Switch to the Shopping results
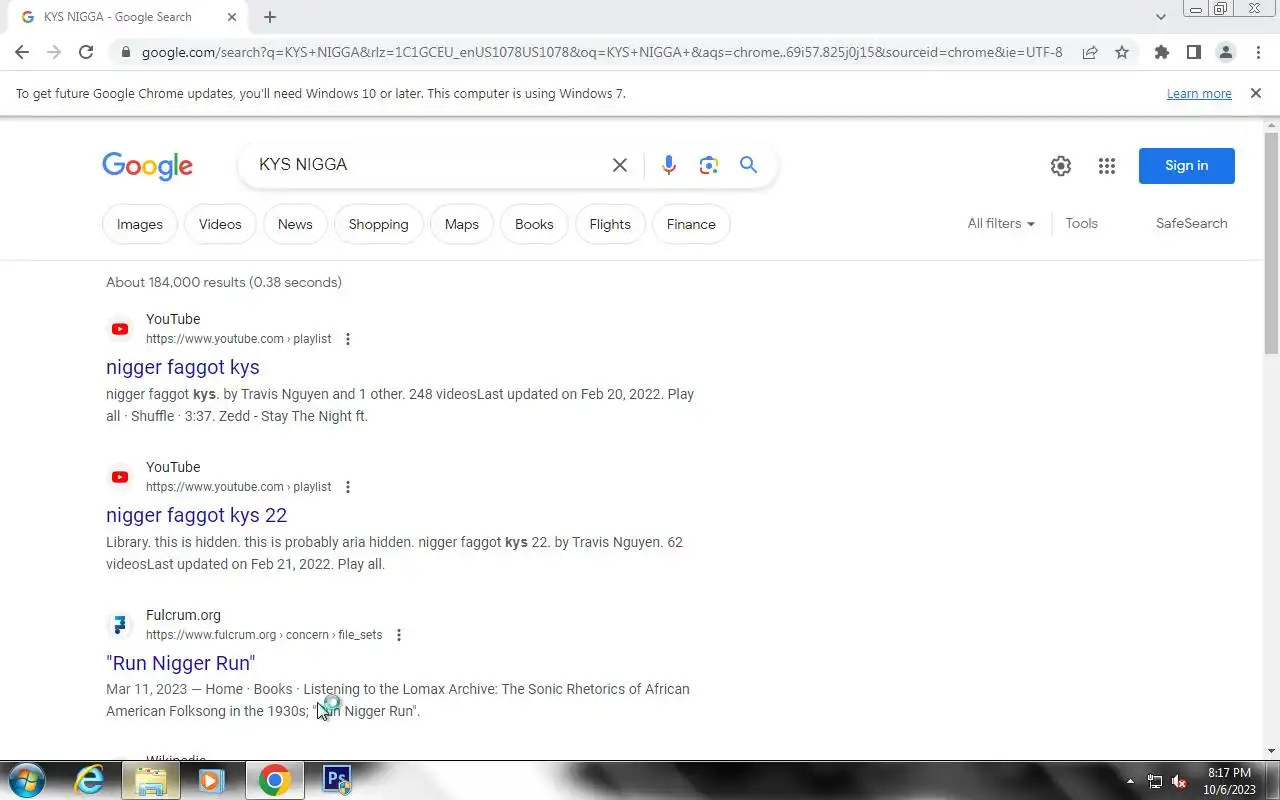Viewport: 1280px width, 800px height. [x=378, y=224]
